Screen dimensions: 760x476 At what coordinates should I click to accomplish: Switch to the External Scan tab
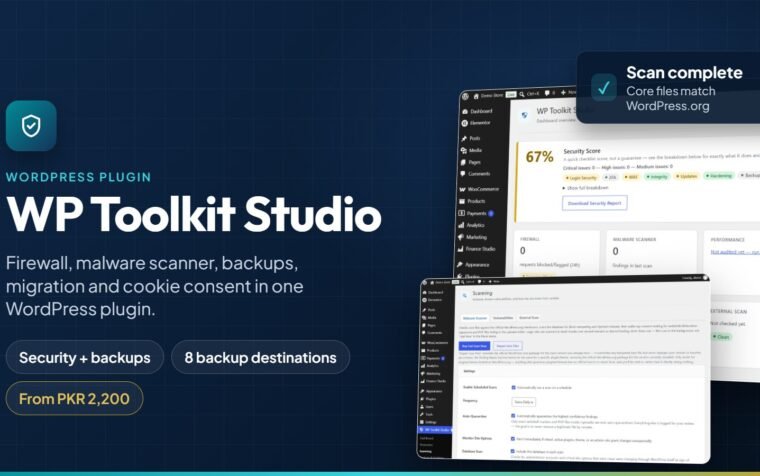click(x=529, y=317)
